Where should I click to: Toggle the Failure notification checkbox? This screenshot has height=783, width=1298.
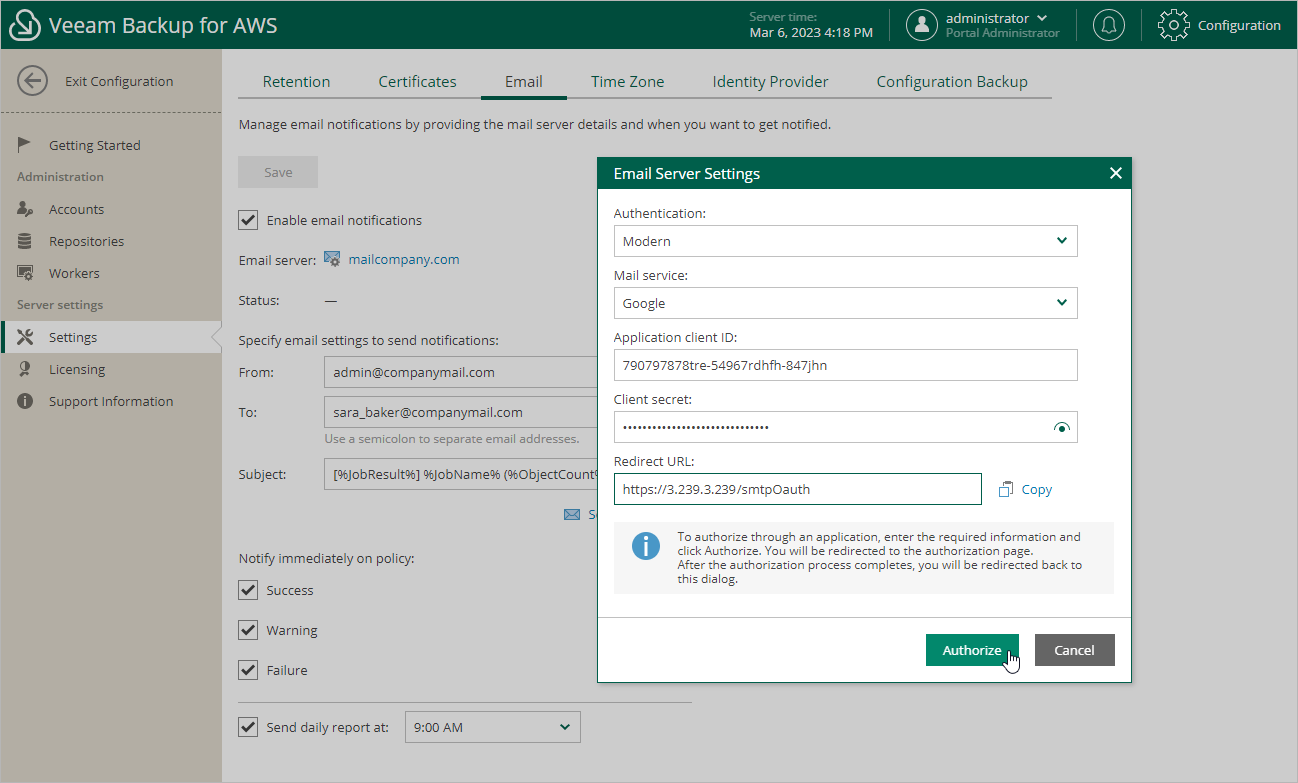tap(249, 670)
